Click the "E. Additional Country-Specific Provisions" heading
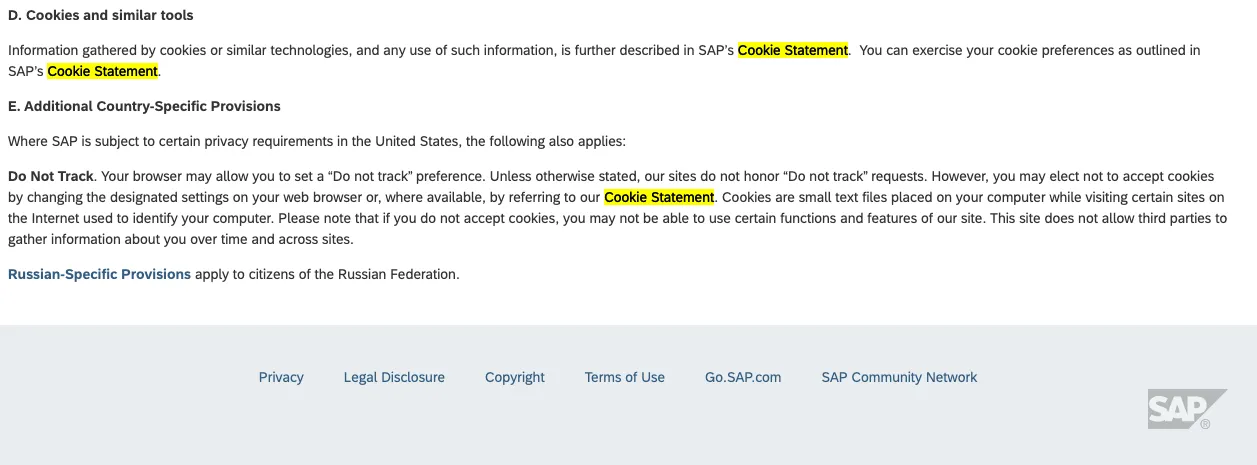1257x465 pixels. point(144,106)
